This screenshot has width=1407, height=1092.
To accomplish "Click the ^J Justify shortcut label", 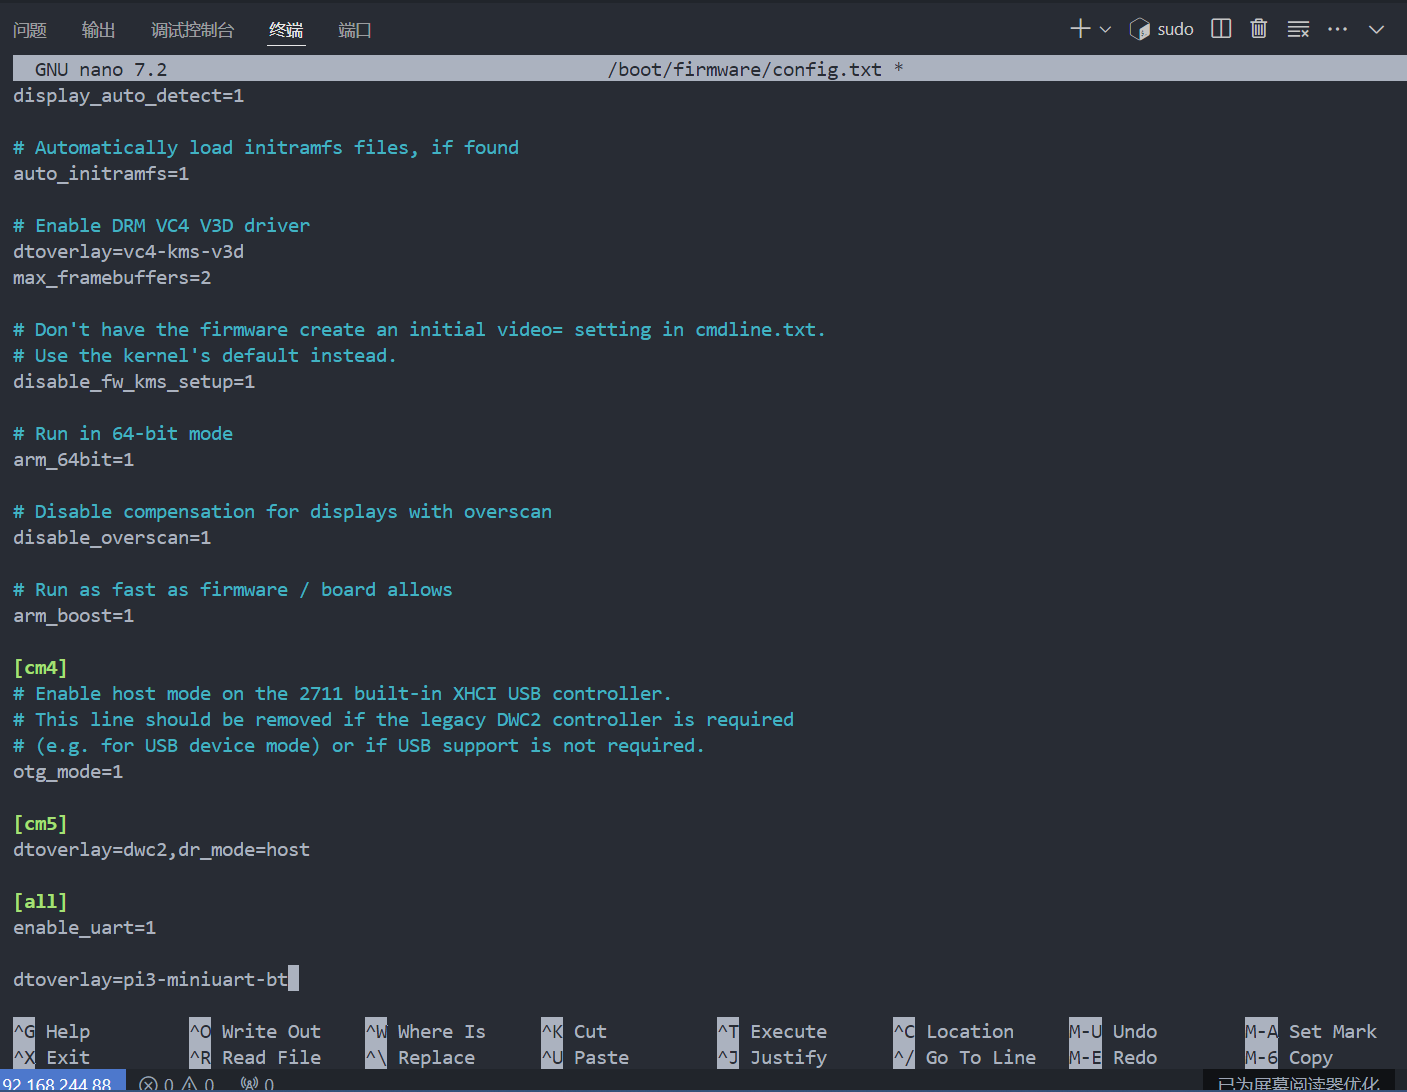I will [772, 1057].
